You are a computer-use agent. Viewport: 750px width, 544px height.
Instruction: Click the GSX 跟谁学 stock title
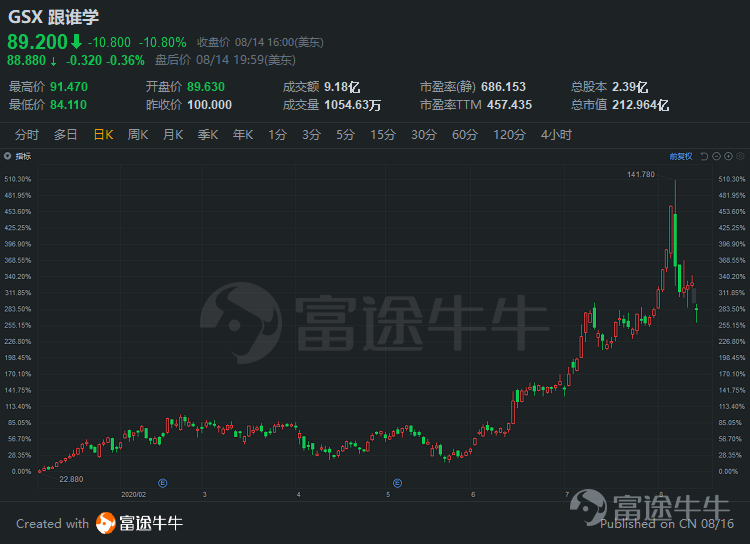(x=53, y=17)
